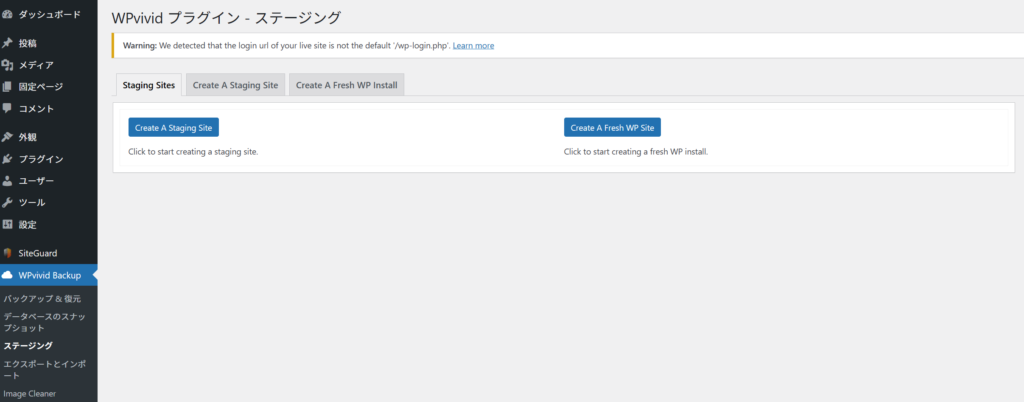The height and width of the screenshot is (402, 1024).
Task: Click the SiteGuard shield icon
Action: [x=8, y=253]
